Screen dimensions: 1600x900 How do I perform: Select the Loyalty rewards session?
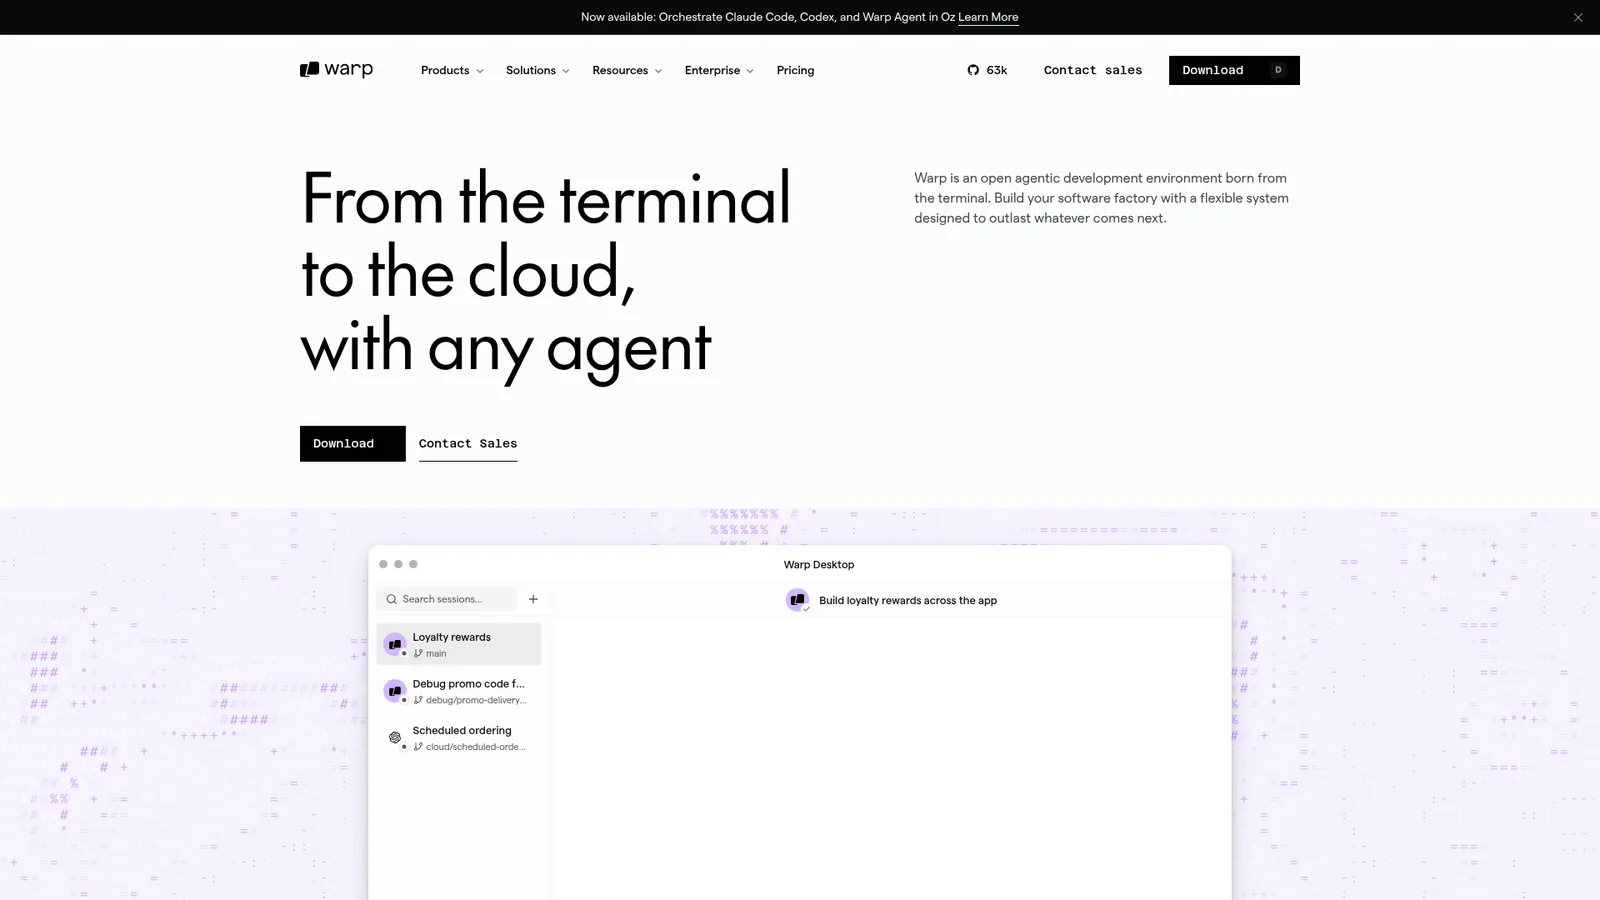[459, 644]
